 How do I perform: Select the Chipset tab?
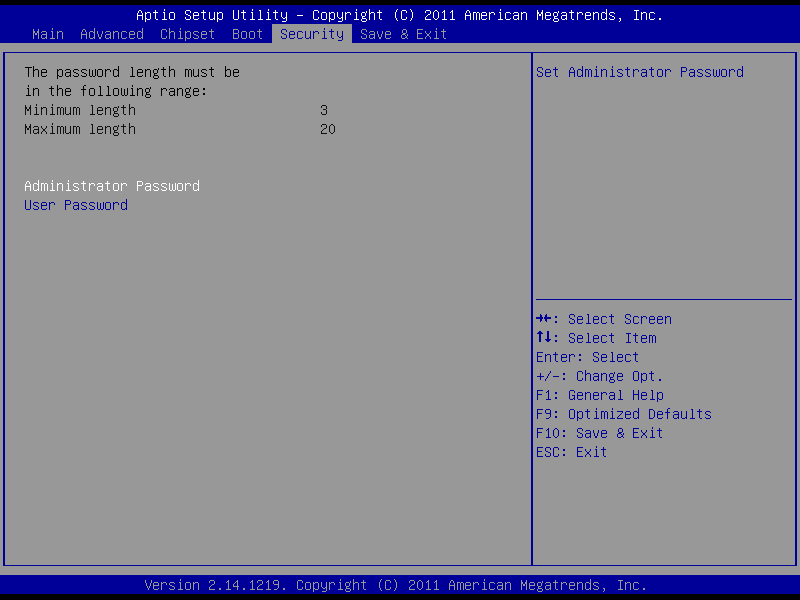coord(188,34)
